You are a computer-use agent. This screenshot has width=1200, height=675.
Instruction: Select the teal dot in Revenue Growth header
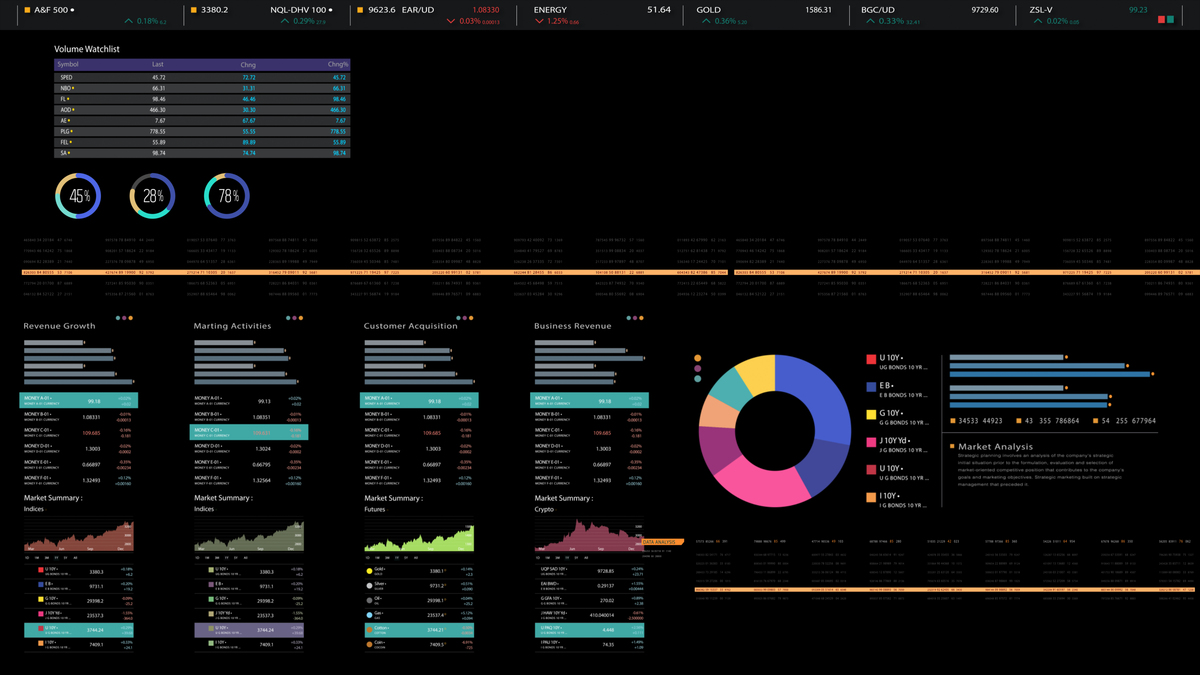[118, 318]
